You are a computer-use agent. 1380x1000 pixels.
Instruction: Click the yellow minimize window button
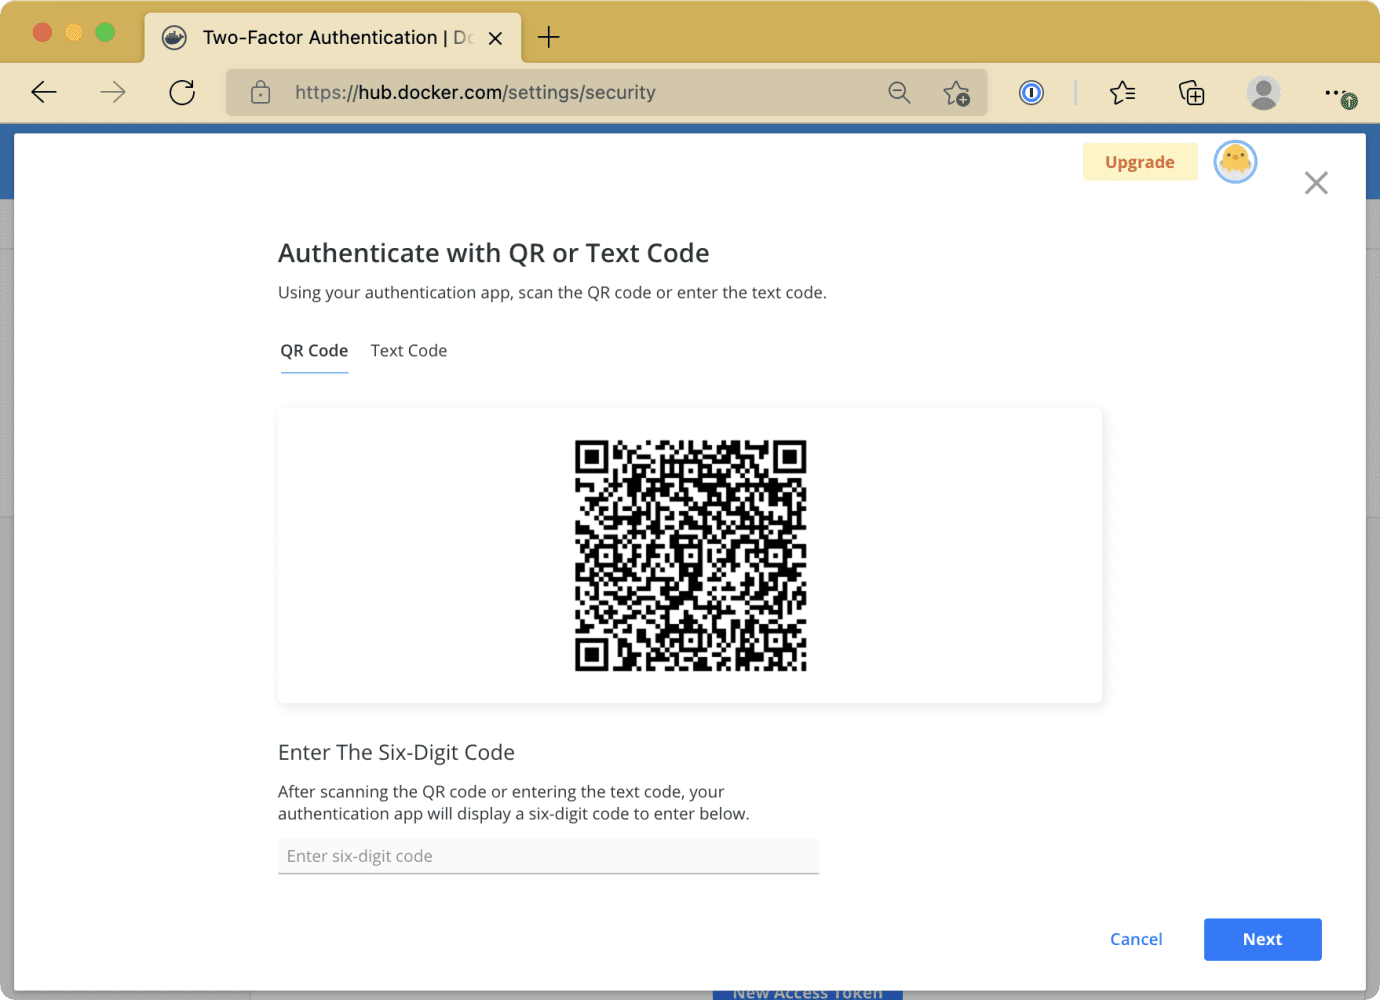pos(74,32)
